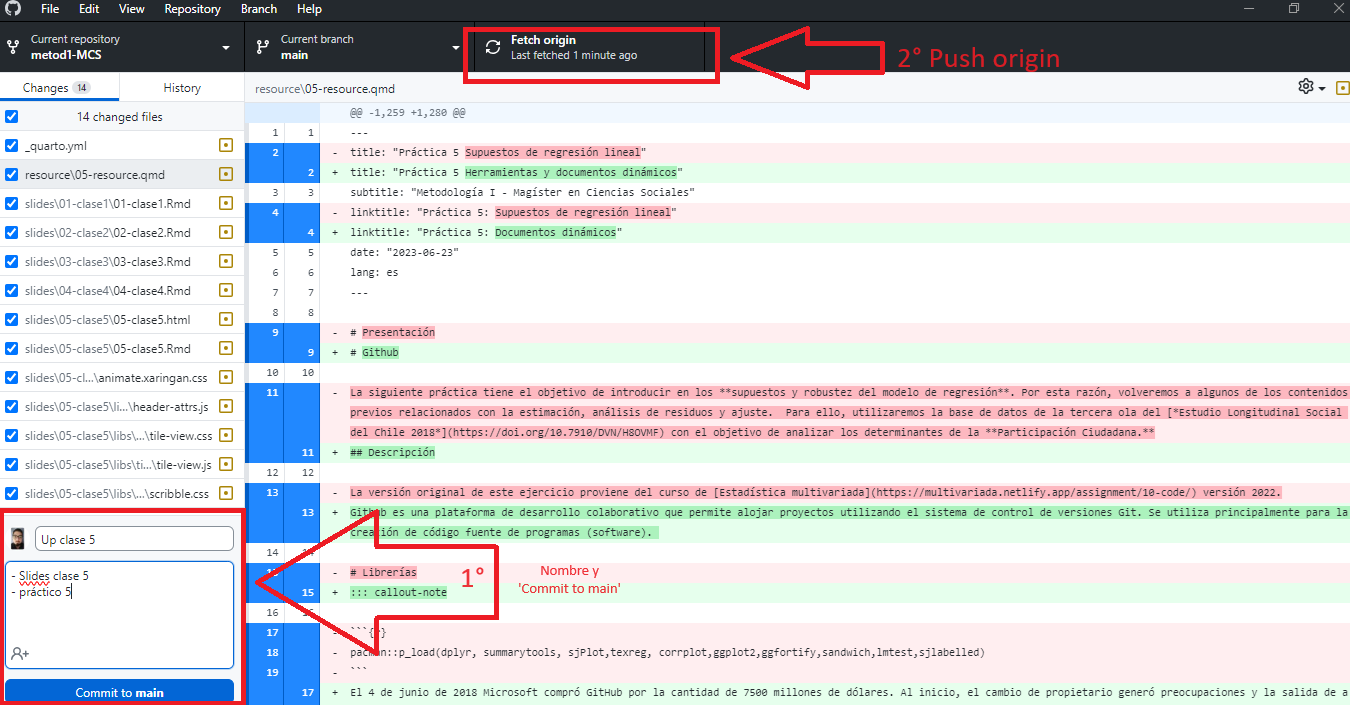This screenshot has height=705, width=1350.
Task: Click the commit summary field 'Up clase 5'
Action: 134,540
